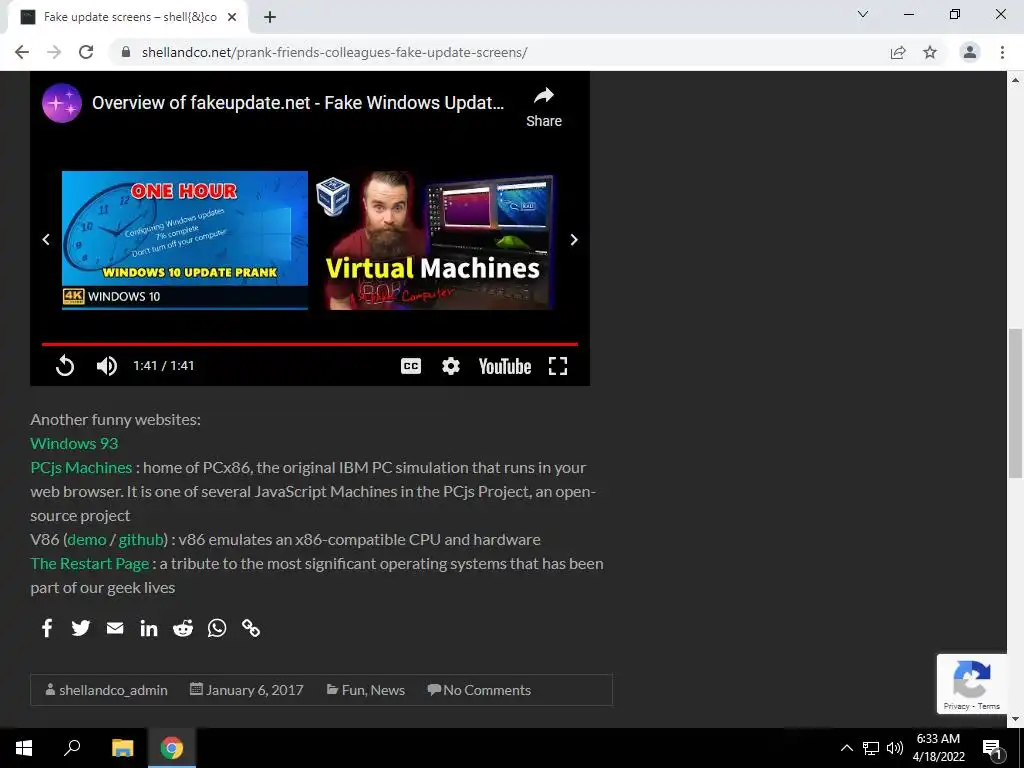Open the PCjs Machines link

click(81, 468)
